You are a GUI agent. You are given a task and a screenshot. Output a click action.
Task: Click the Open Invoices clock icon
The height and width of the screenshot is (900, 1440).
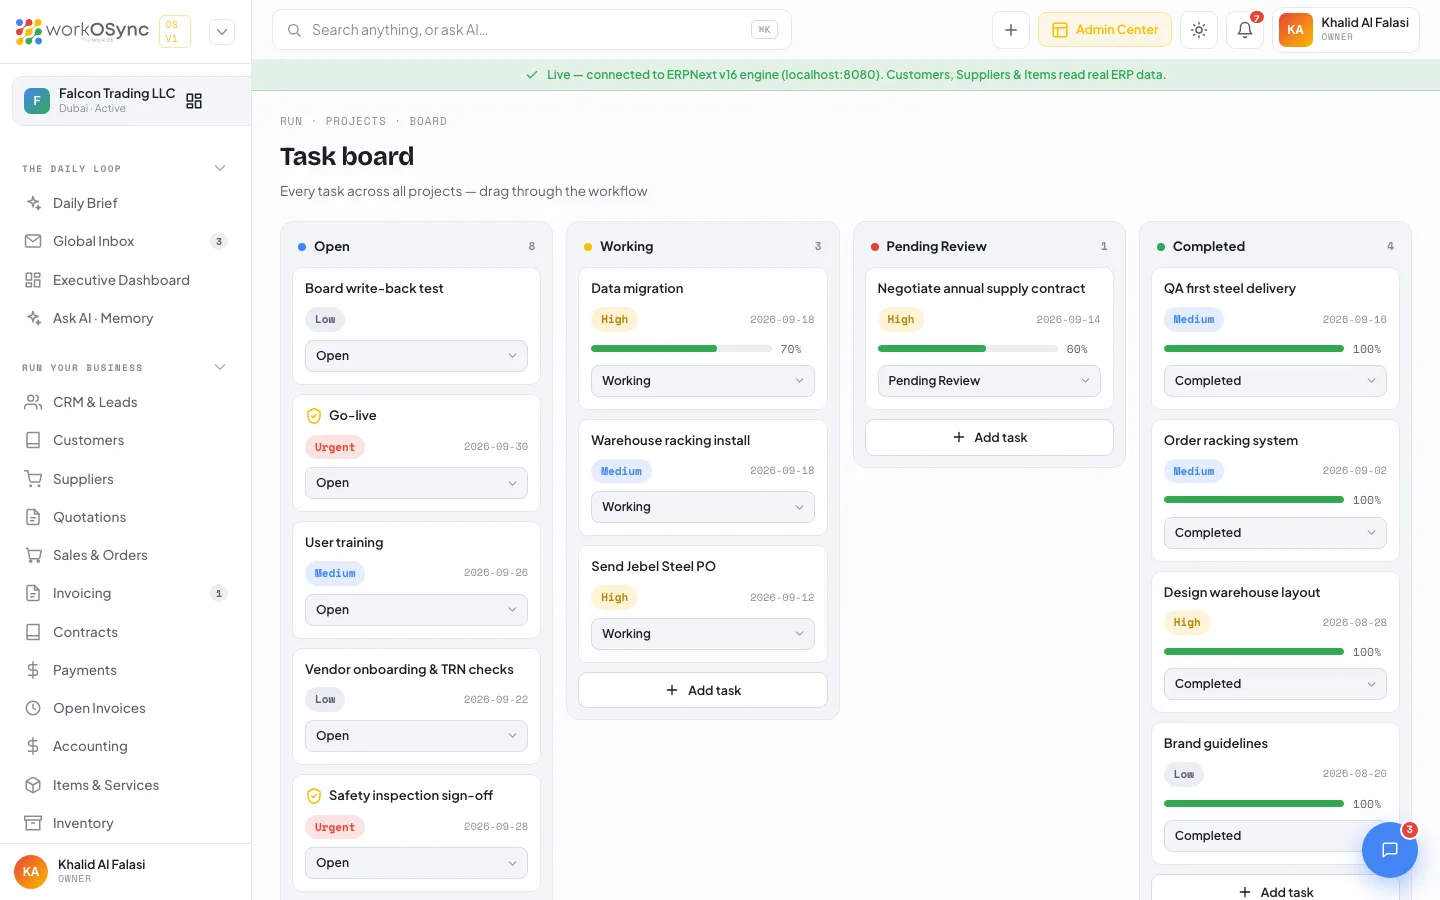tap(33, 708)
